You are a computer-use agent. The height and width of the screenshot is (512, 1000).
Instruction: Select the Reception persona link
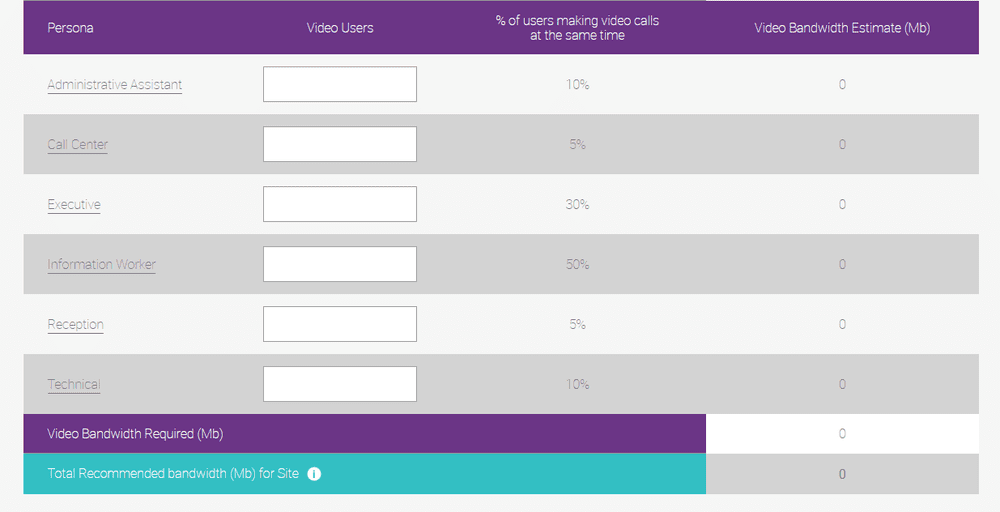pos(76,325)
